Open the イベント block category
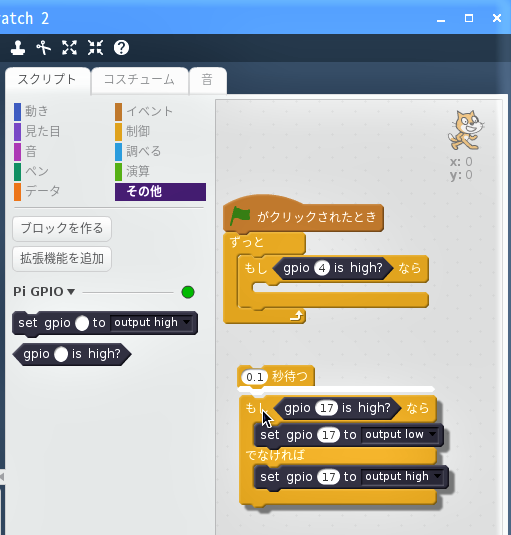Viewport: 511px width, 535px height. coord(144,112)
